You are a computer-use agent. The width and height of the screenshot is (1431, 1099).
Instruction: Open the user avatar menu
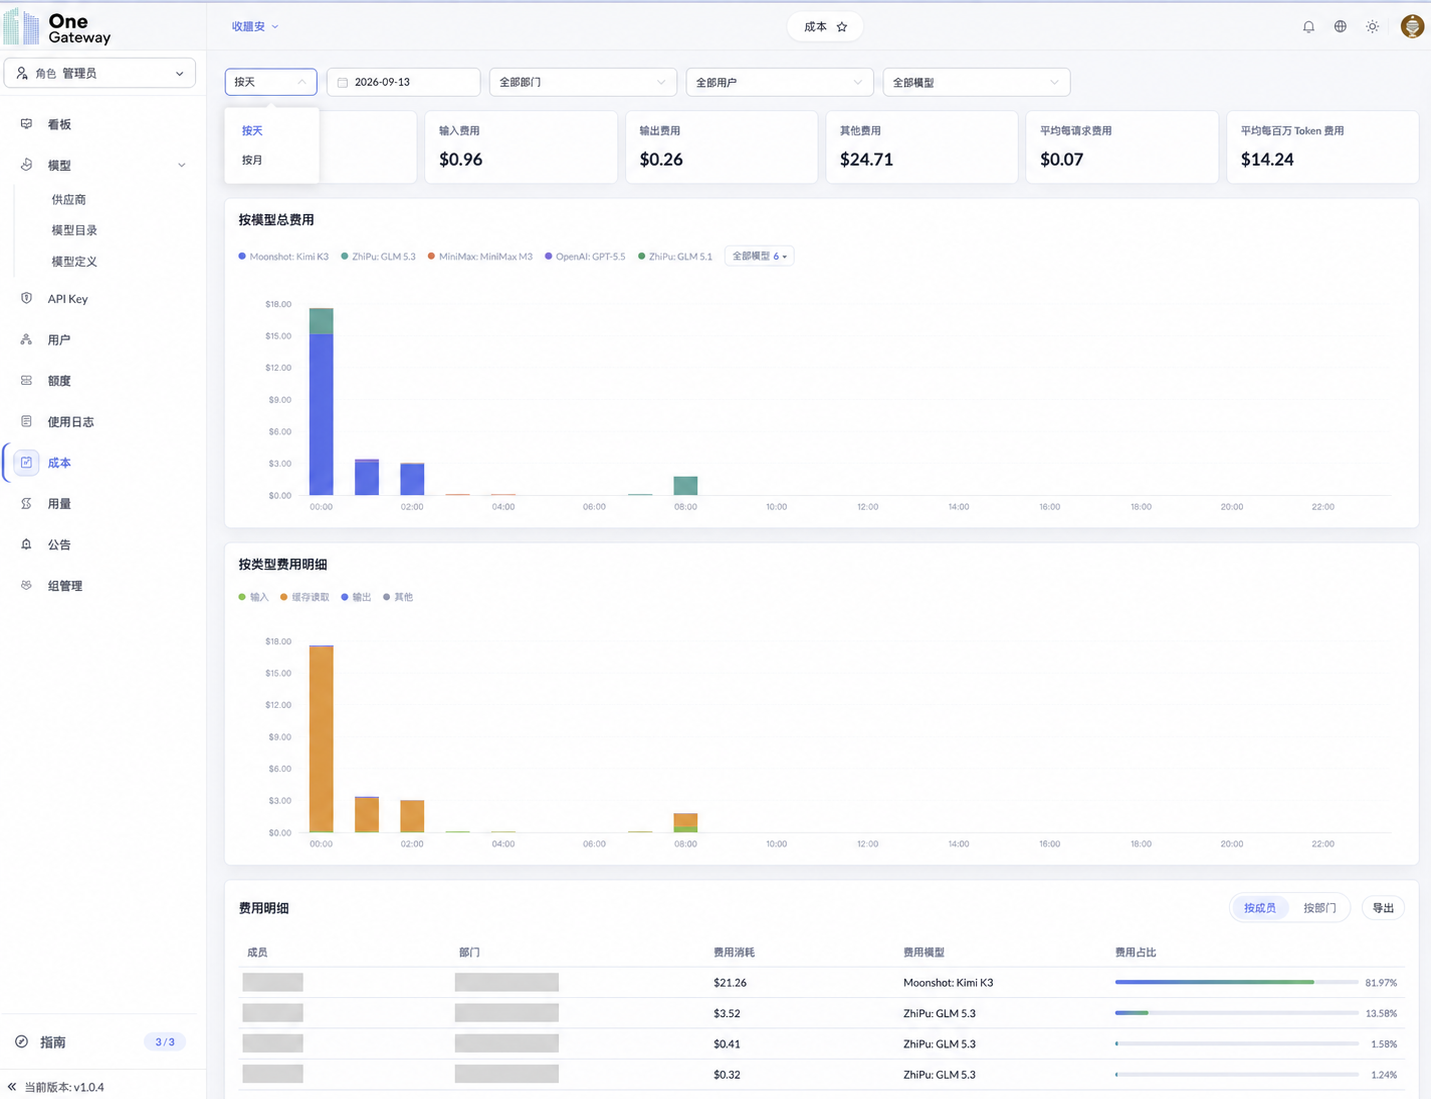[1412, 27]
